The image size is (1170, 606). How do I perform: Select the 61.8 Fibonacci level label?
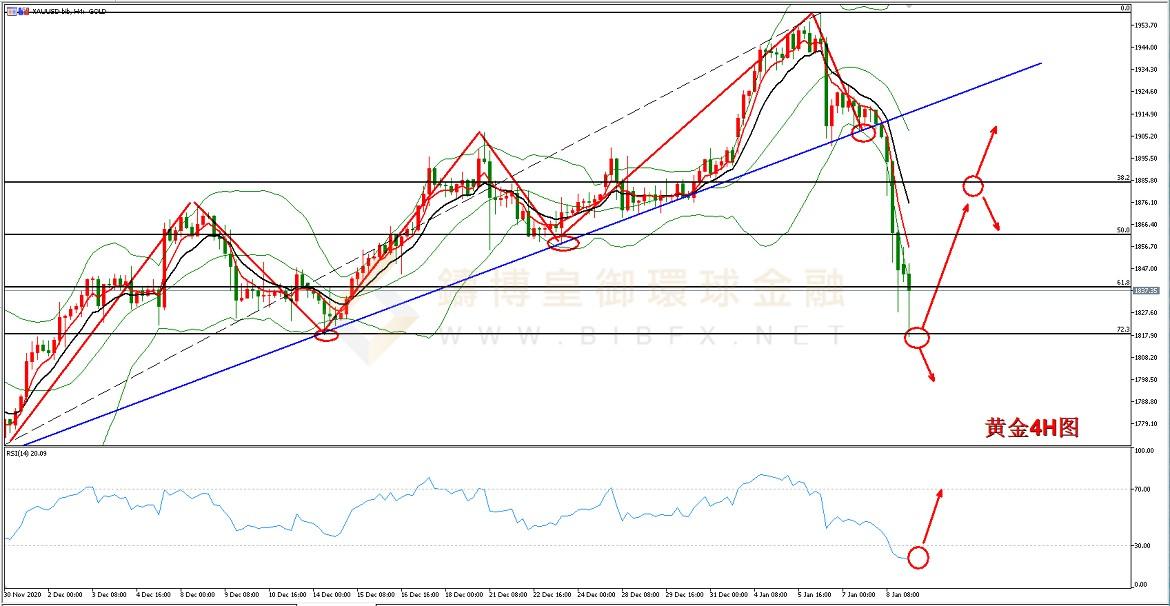point(1122,283)
